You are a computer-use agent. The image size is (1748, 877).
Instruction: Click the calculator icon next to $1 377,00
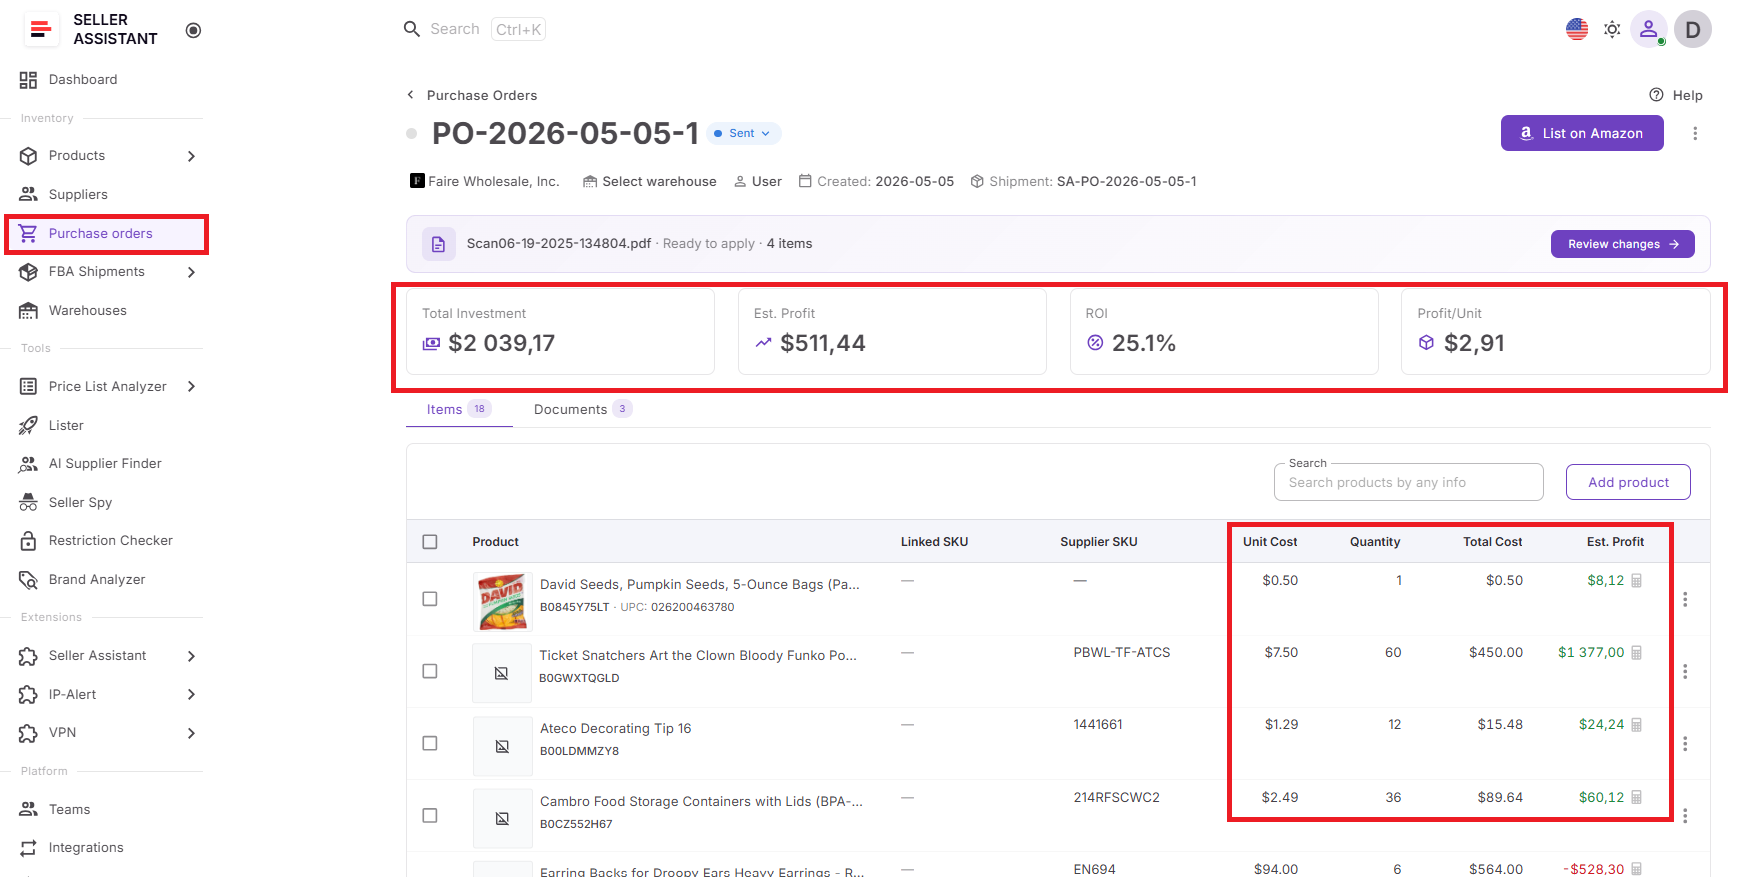1637,653
